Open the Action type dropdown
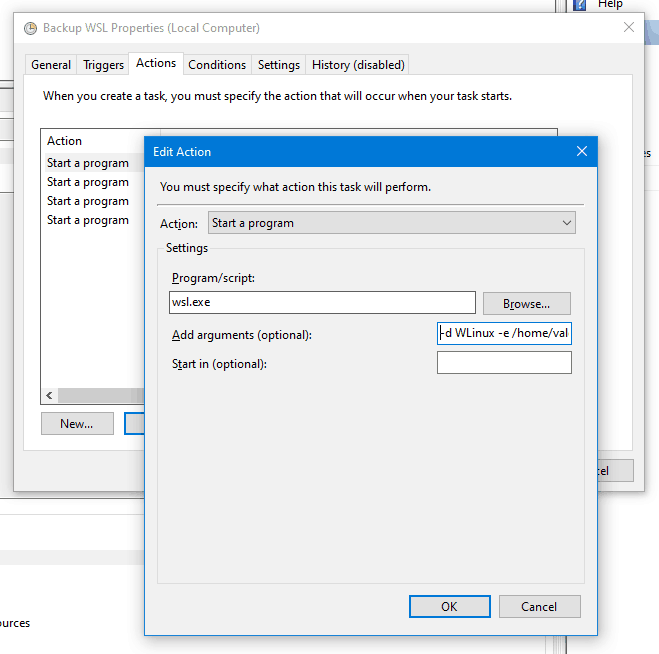 pyautogui.click(x=391, y=223)
